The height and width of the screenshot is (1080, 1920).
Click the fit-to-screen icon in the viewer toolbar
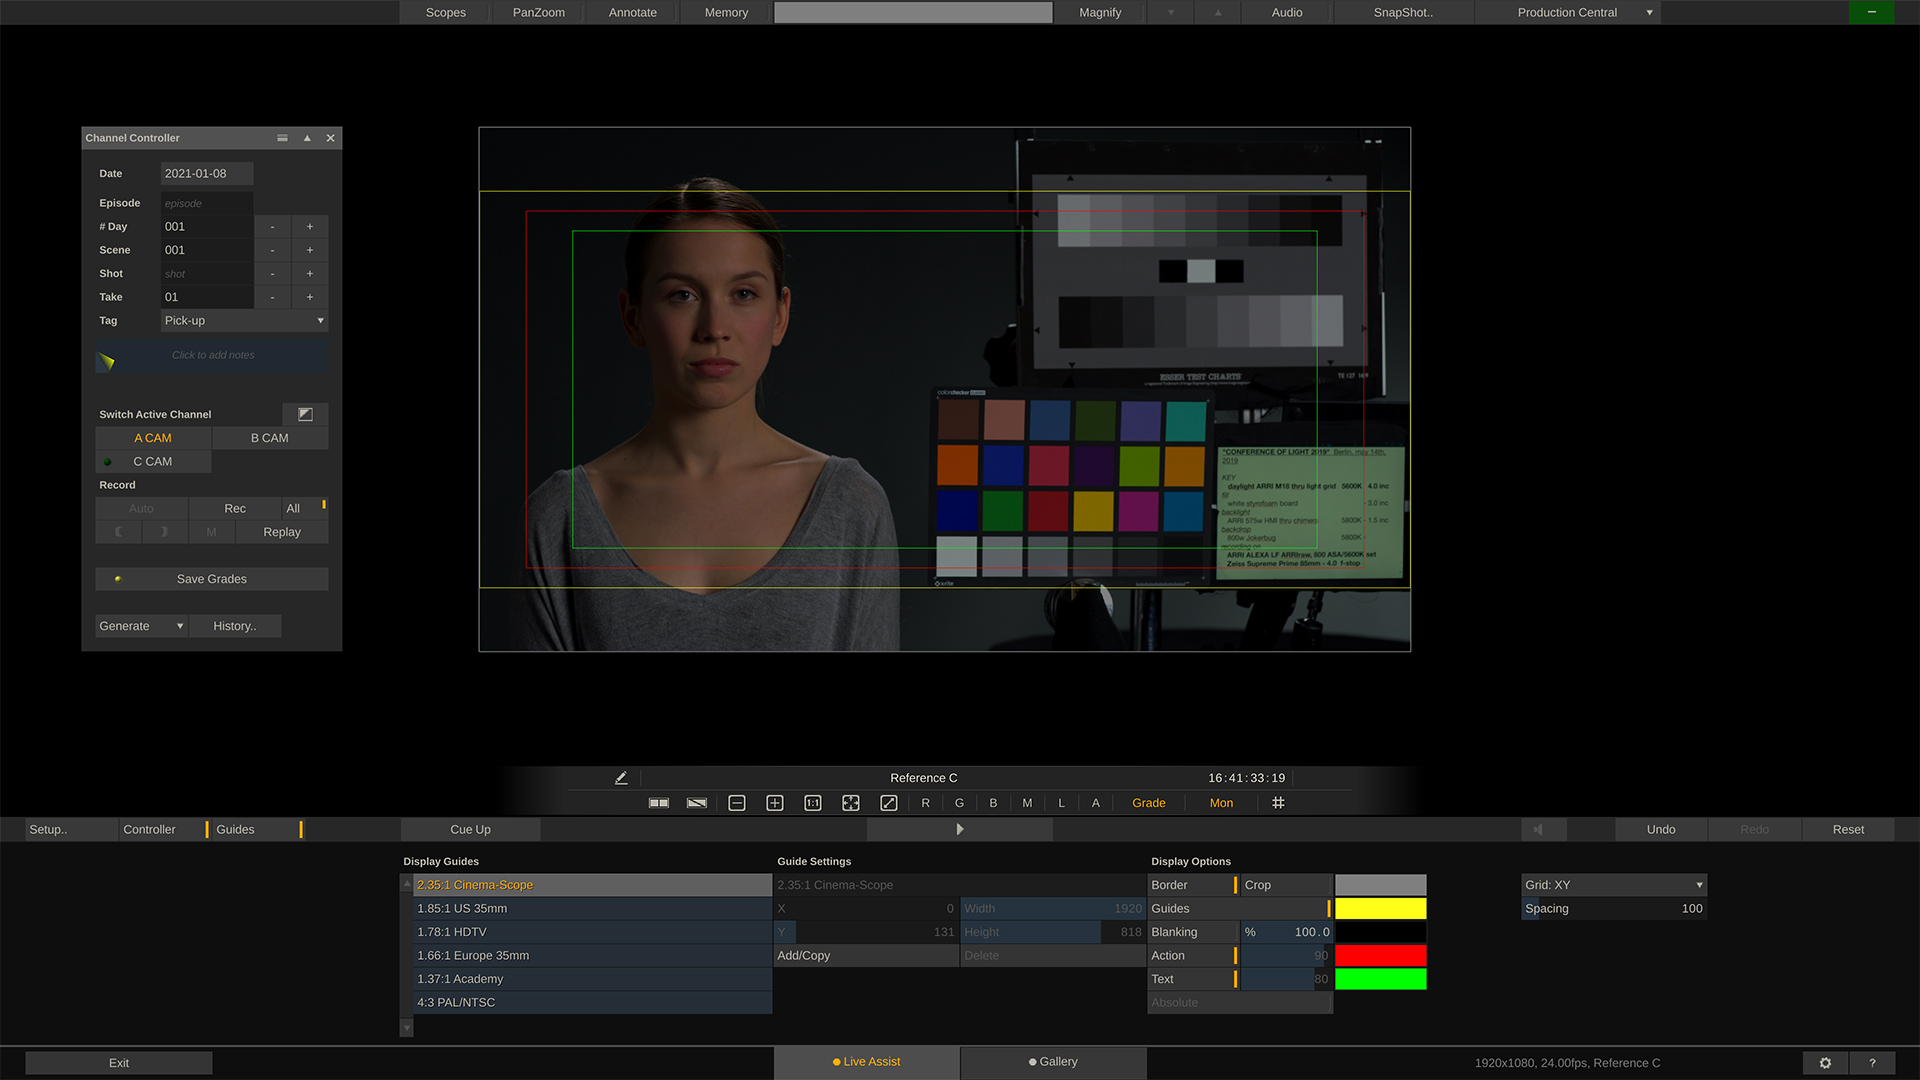point(850,802)
